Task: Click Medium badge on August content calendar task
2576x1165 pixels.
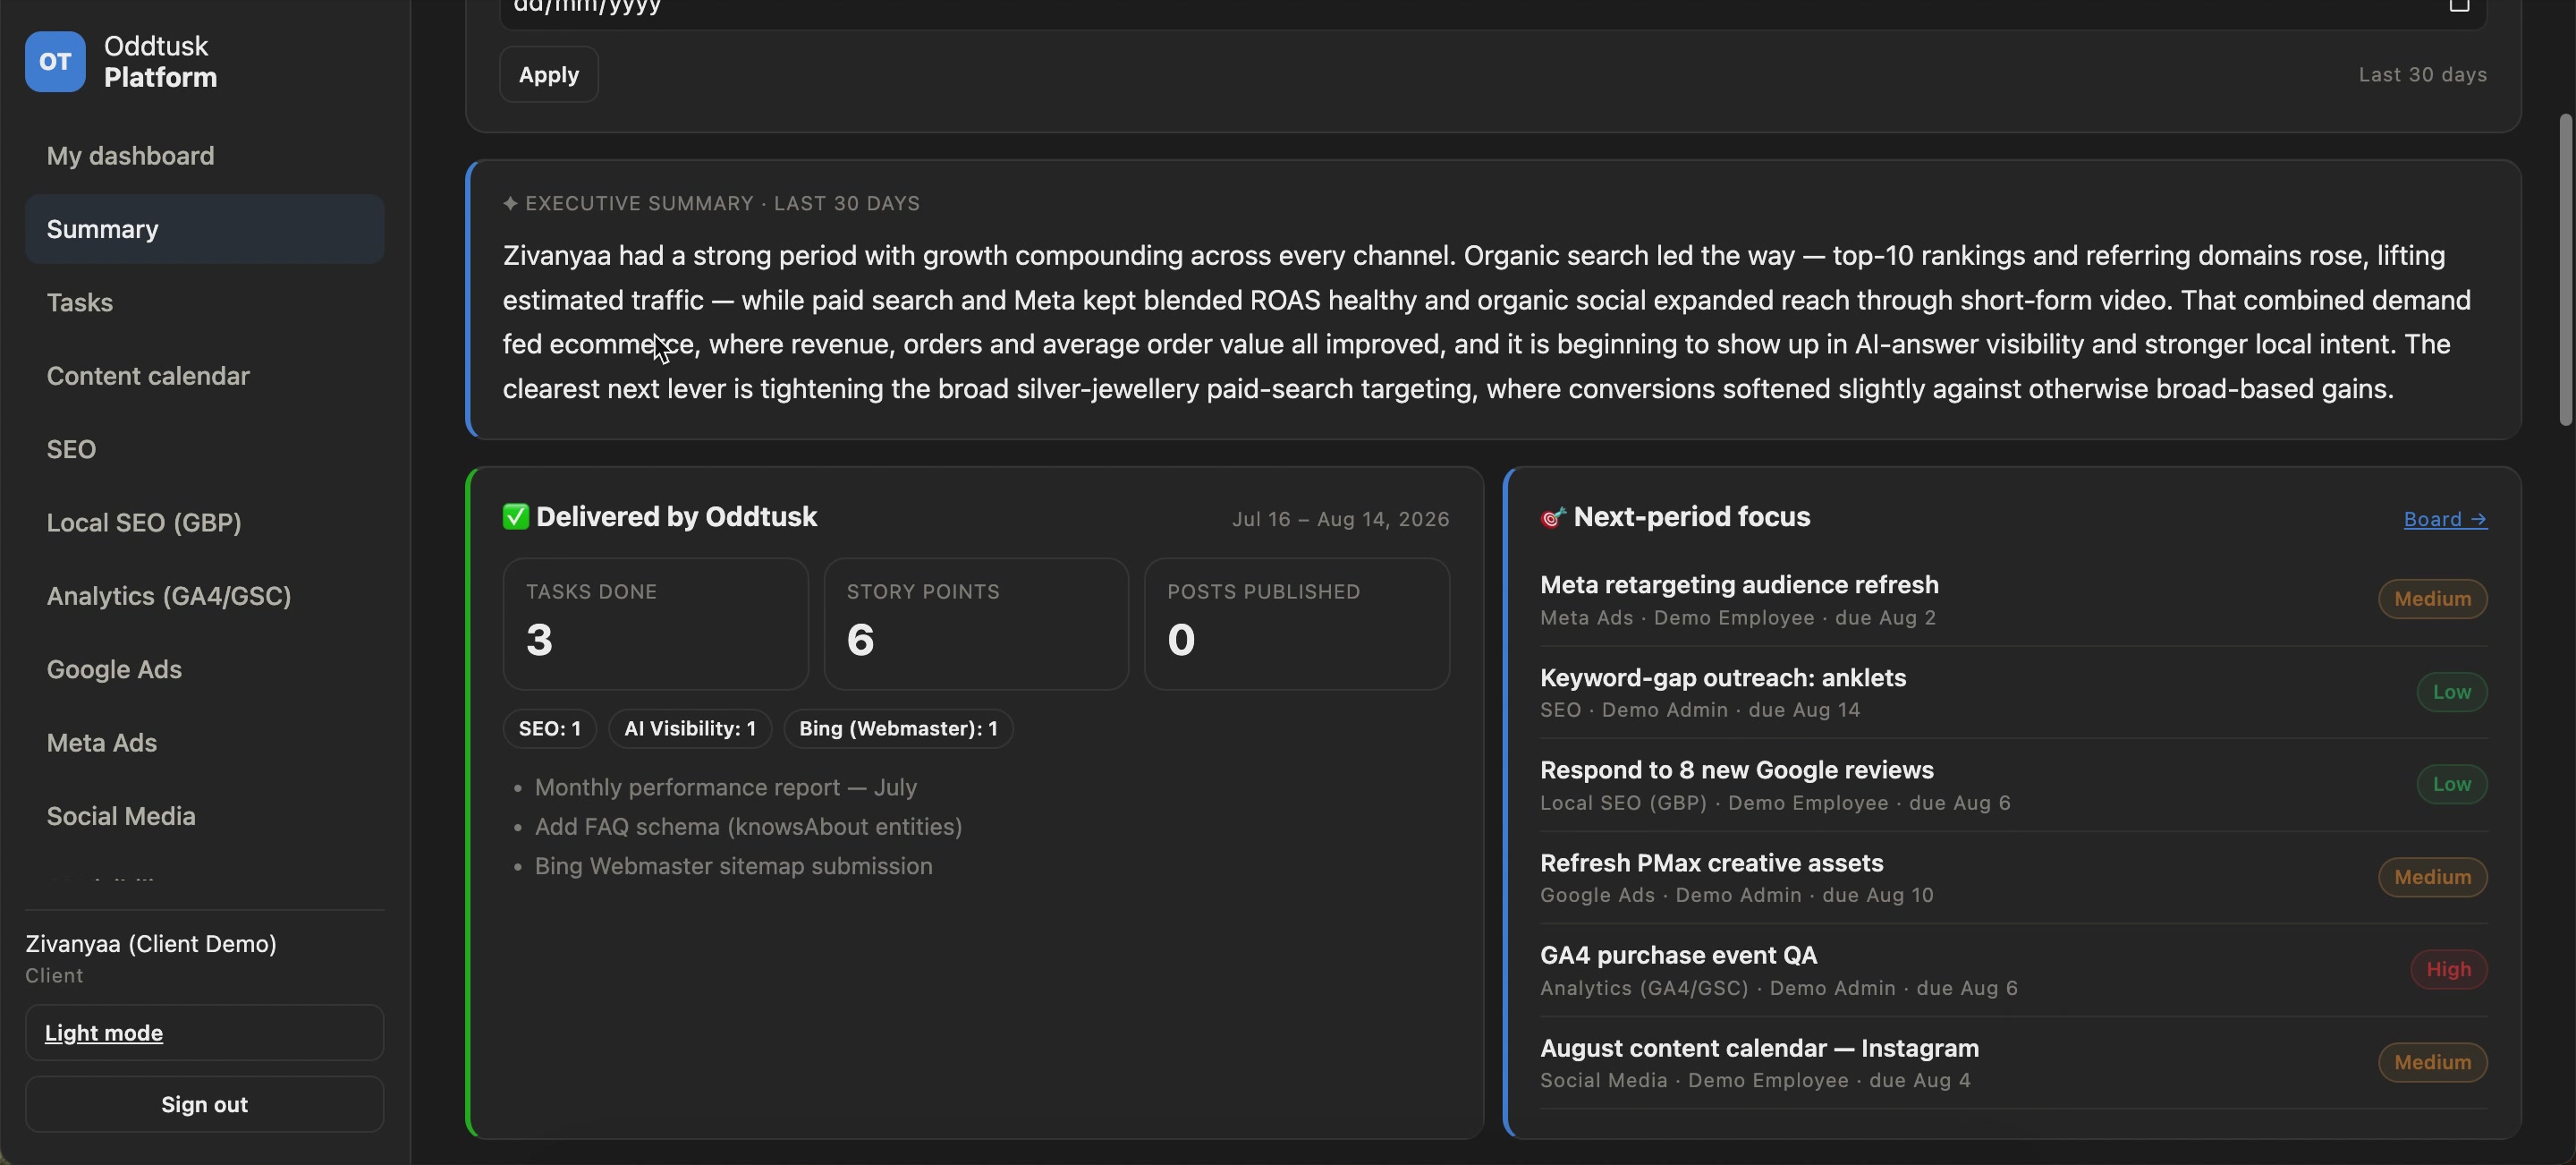Action: click(x=2433, y=1062)
